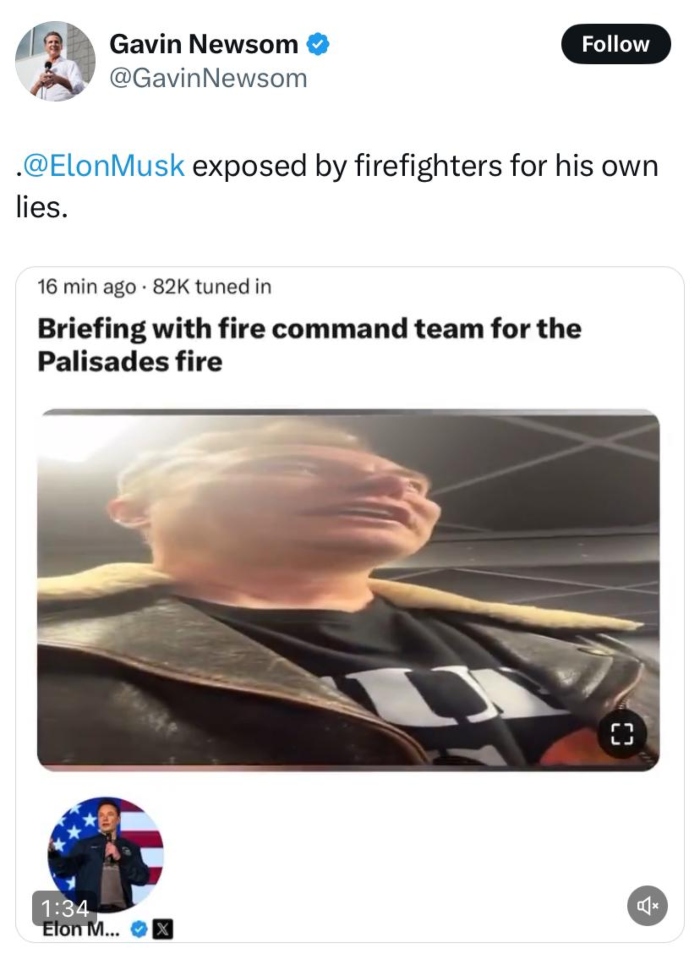Click the verified badge beside Elon M...
This screenshot has height=976, width=700.
(x=139, y=929)
